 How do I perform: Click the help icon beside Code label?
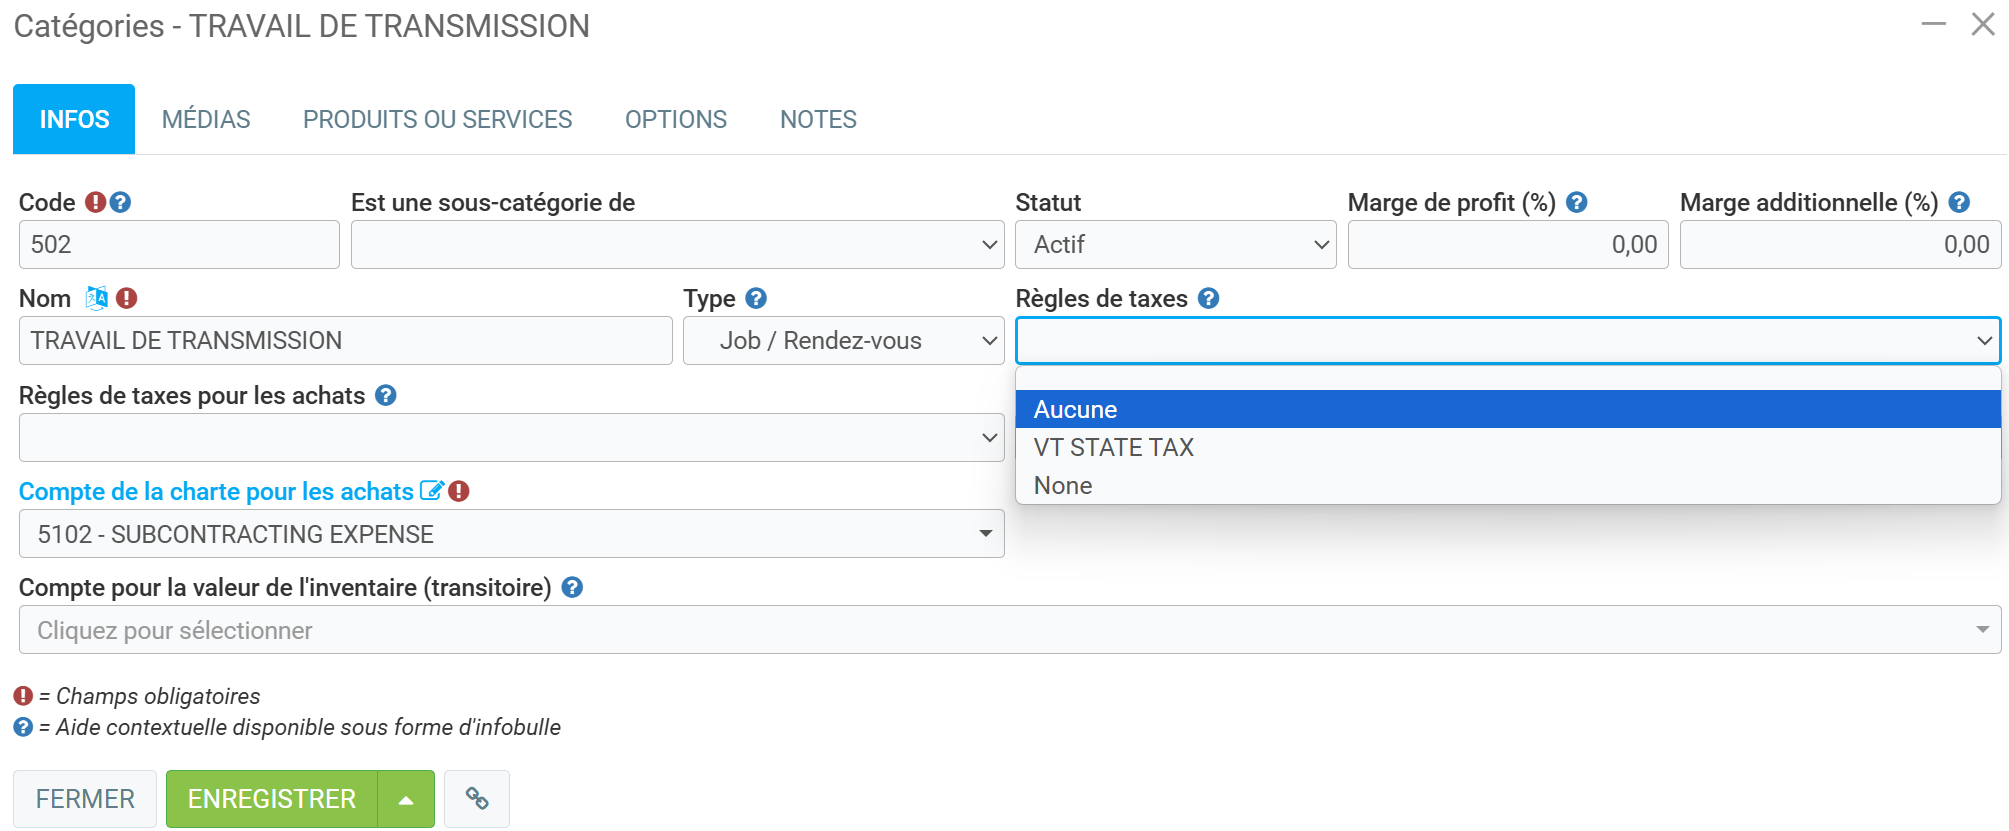click(120, 202)
